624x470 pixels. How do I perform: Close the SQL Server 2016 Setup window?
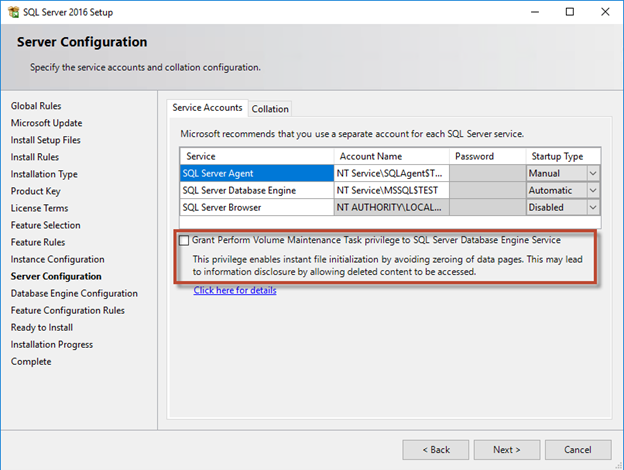coord(601,12)
